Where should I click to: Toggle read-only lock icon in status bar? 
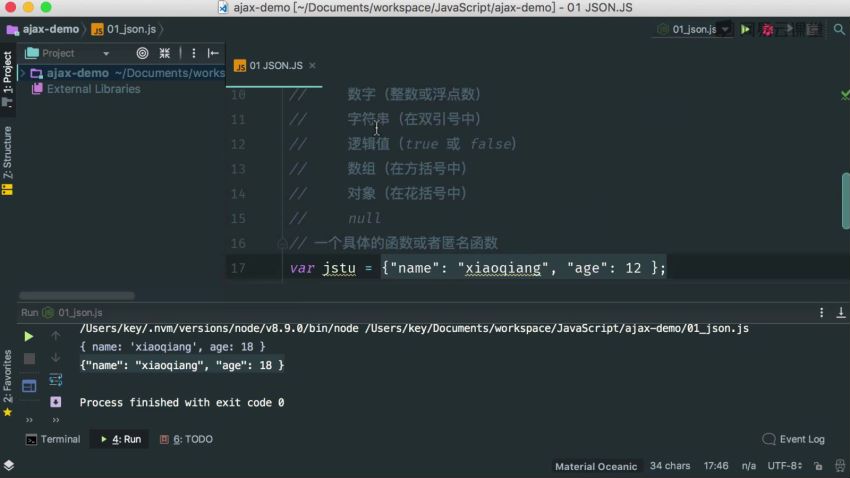[x=819, y=466]
